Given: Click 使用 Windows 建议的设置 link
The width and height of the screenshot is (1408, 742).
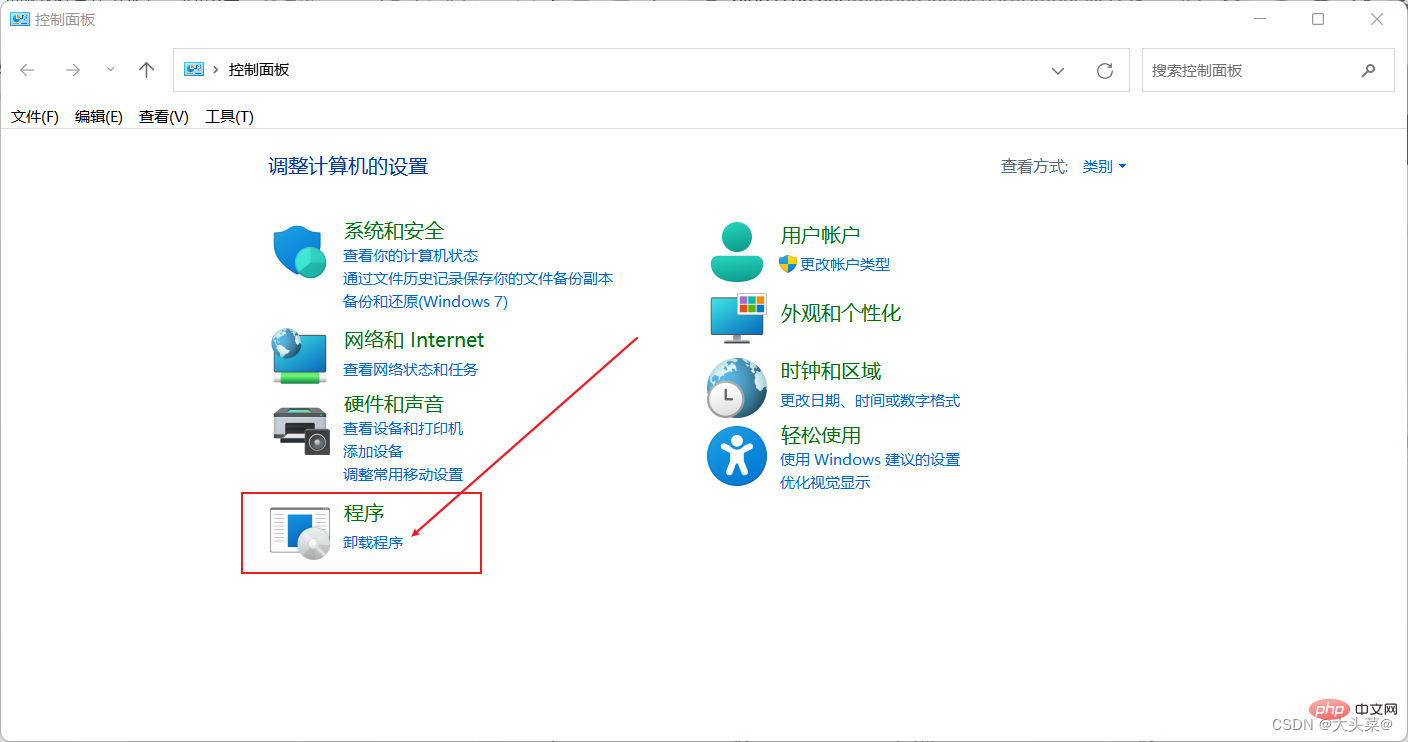Looking at the screenshot, I should click(870, 460).
